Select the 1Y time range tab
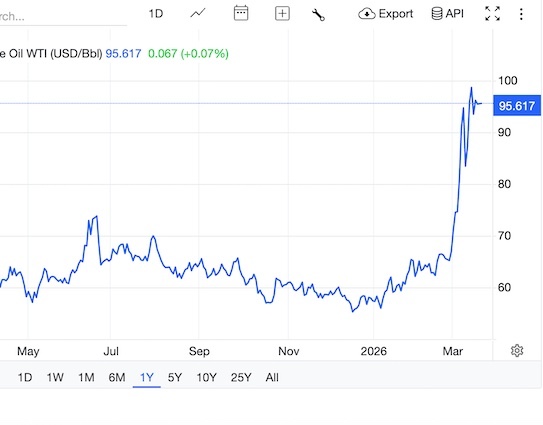 coord(147,377)
